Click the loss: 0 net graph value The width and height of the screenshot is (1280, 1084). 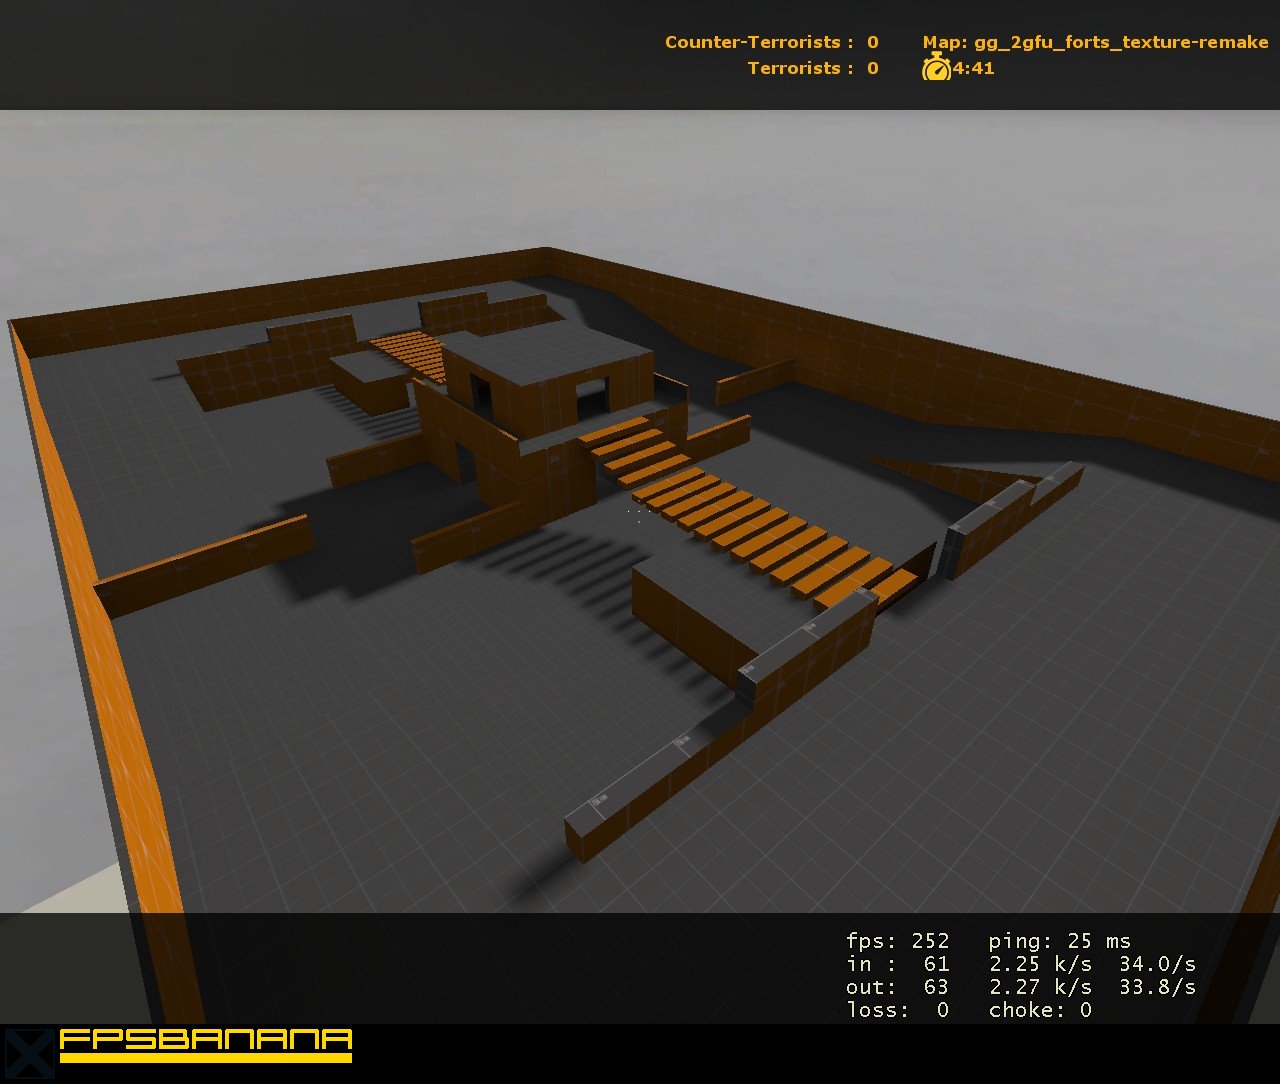point(897,1010)
